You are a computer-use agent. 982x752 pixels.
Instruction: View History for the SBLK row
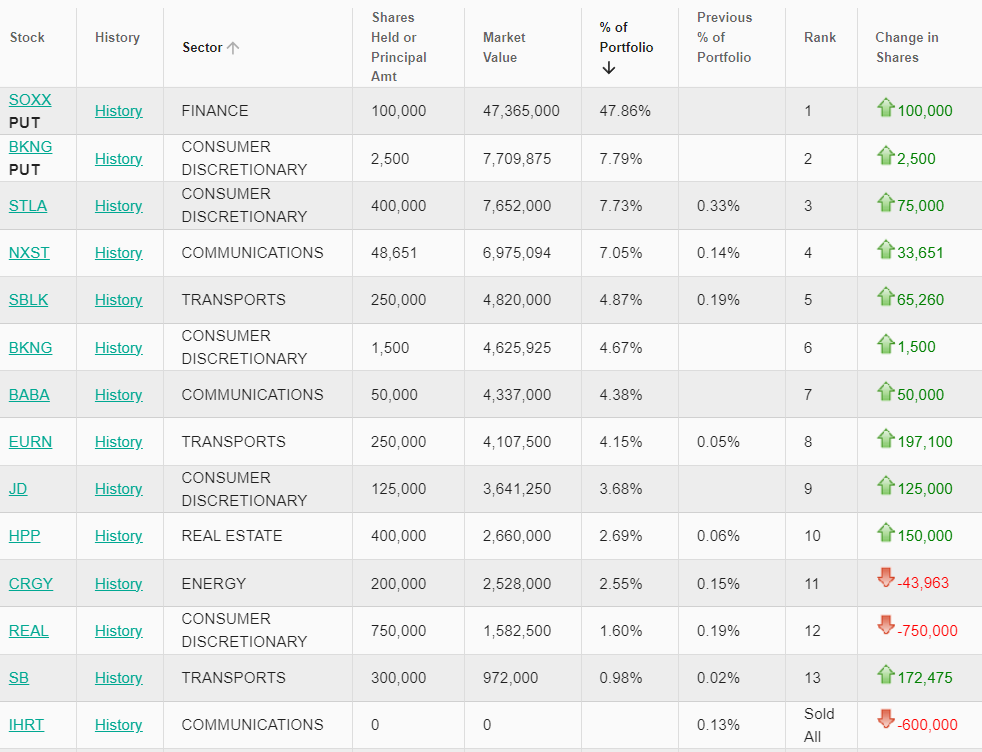[118, 300]
